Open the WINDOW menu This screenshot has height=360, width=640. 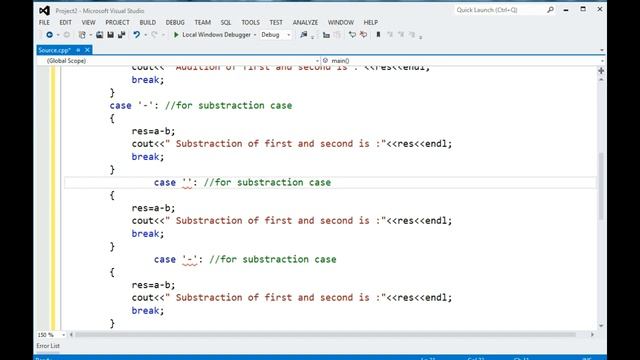(x=340, y=22)
